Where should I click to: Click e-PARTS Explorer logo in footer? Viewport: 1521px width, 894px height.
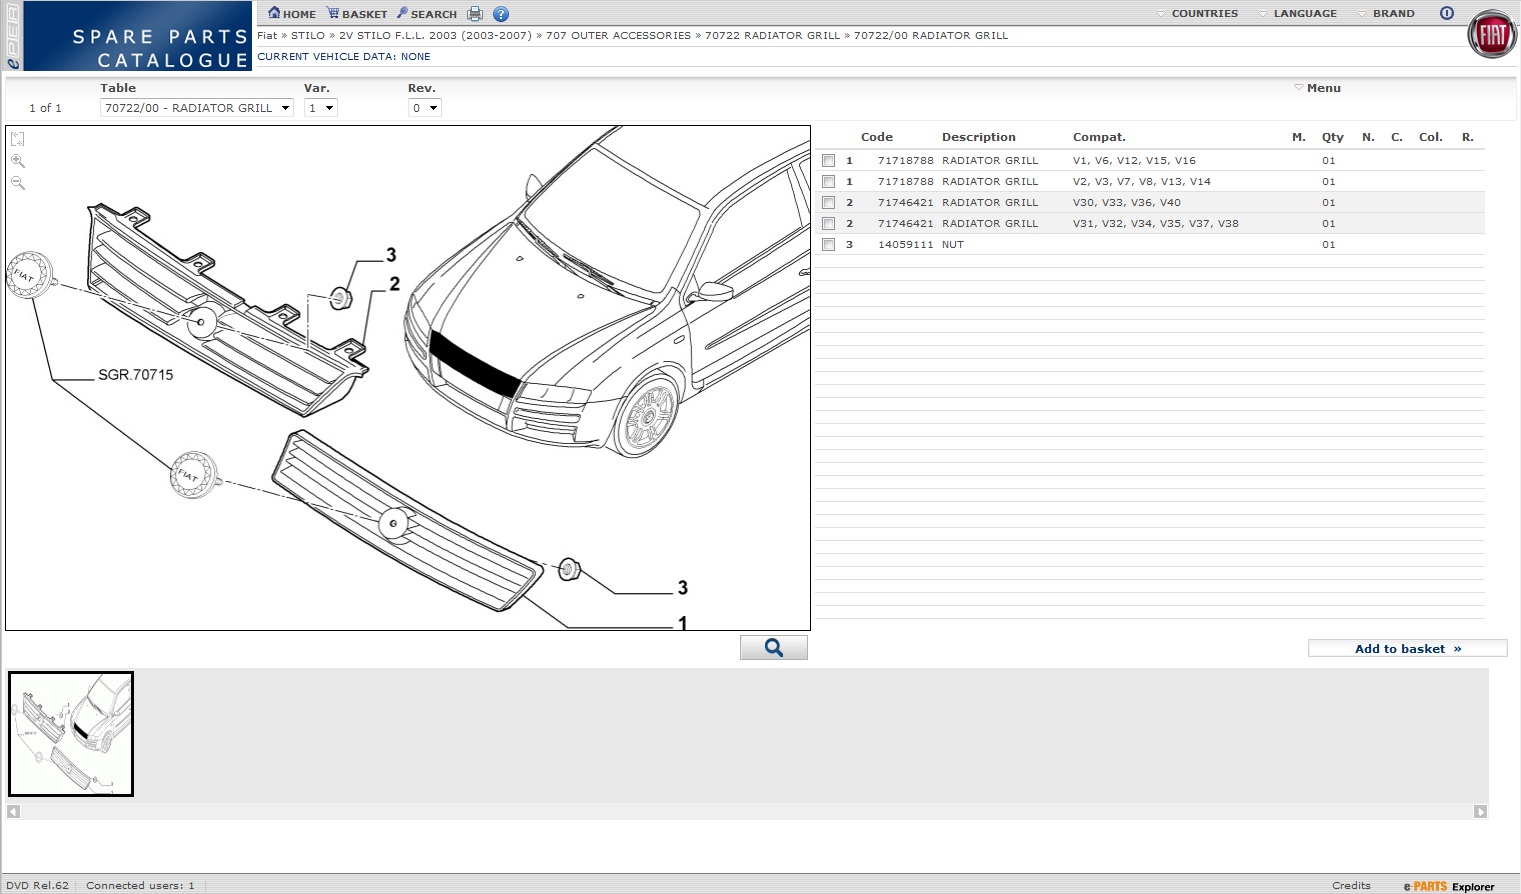tap(1449, 886)
